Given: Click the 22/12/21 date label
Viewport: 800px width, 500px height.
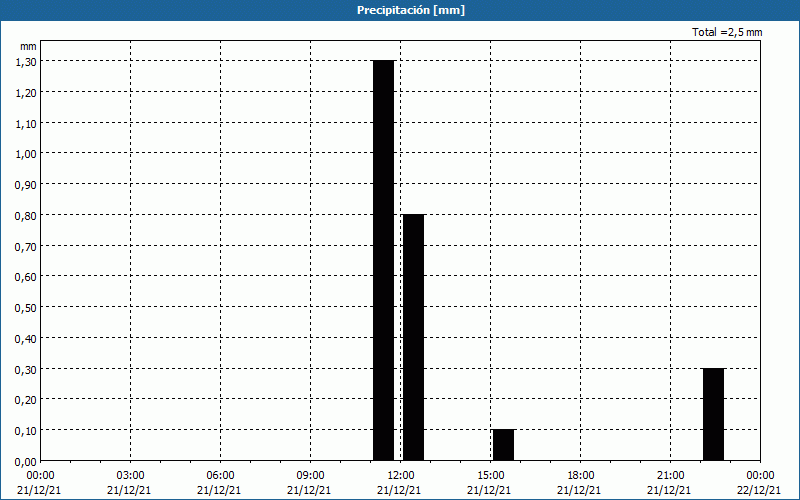Looking at the screenshot, I should tap(759, 490).
